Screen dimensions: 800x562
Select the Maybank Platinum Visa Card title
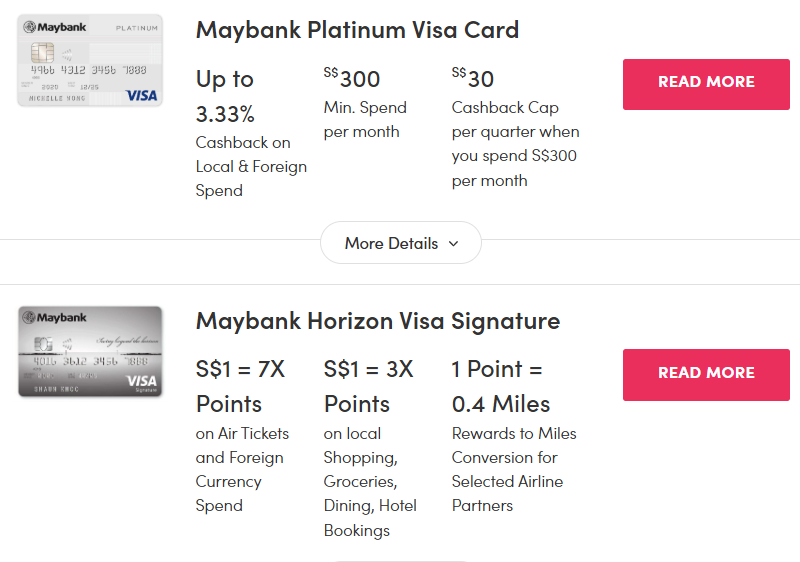[x=357, y=29]
